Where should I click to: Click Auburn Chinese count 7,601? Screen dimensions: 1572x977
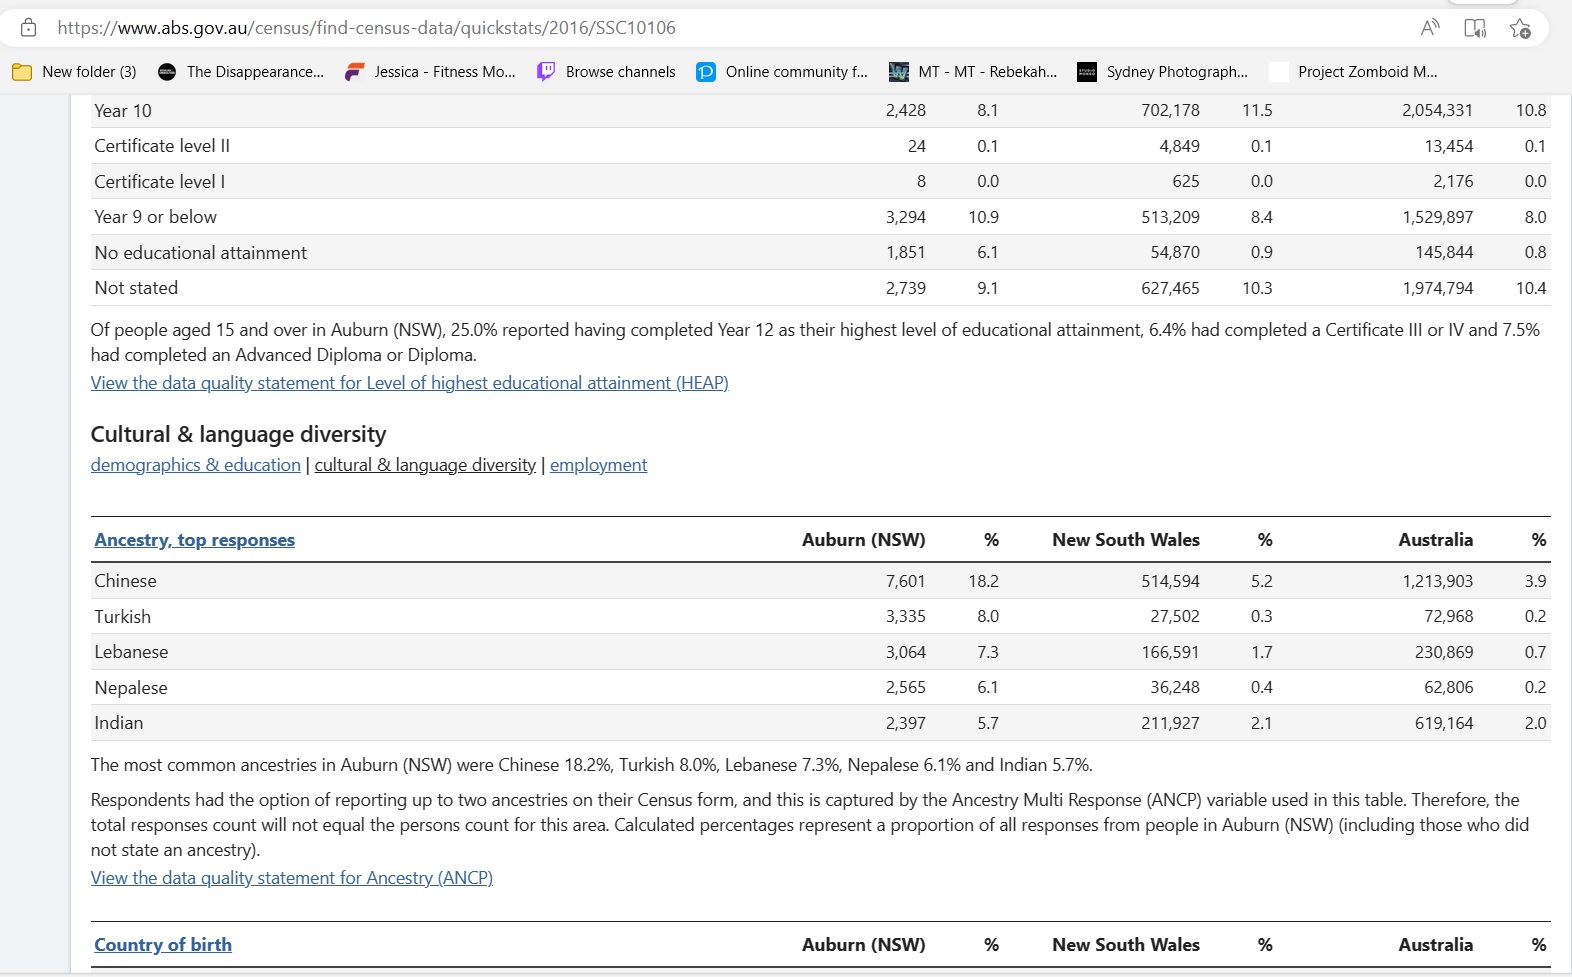(905, 581)
